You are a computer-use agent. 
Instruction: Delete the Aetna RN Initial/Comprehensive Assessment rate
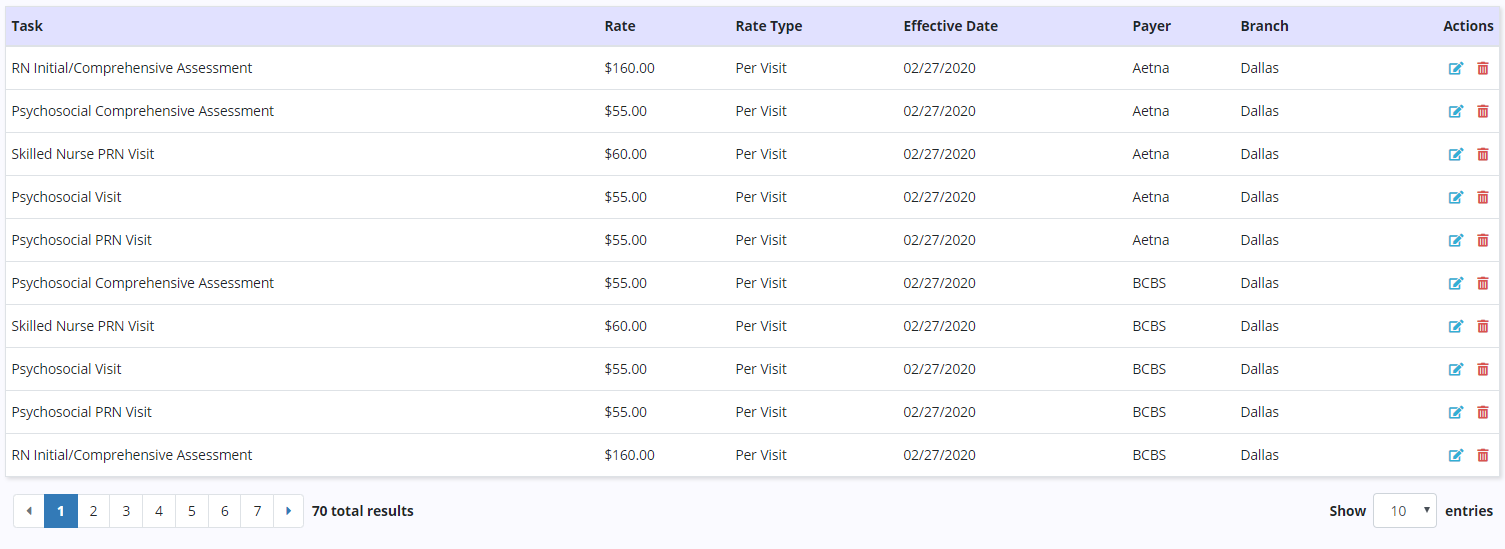[1483, 69]
